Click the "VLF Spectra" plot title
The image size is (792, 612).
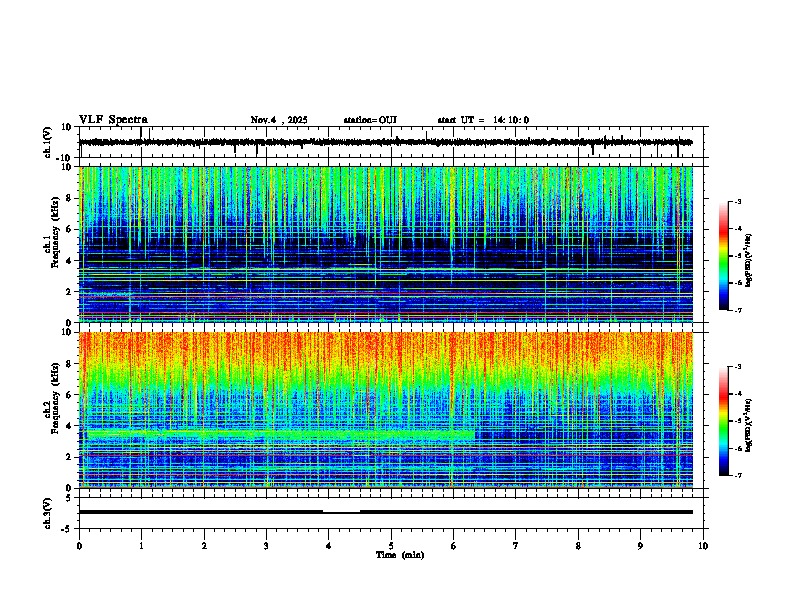pyautogui.click(x=113, y=120)
